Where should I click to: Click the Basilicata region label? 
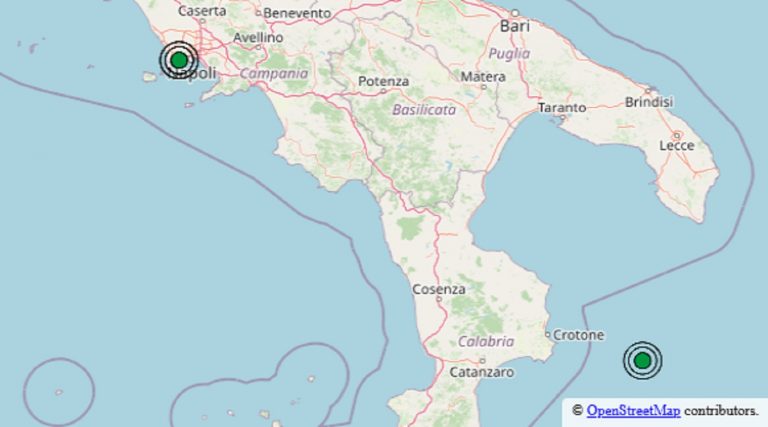click(x=424, y=110)
